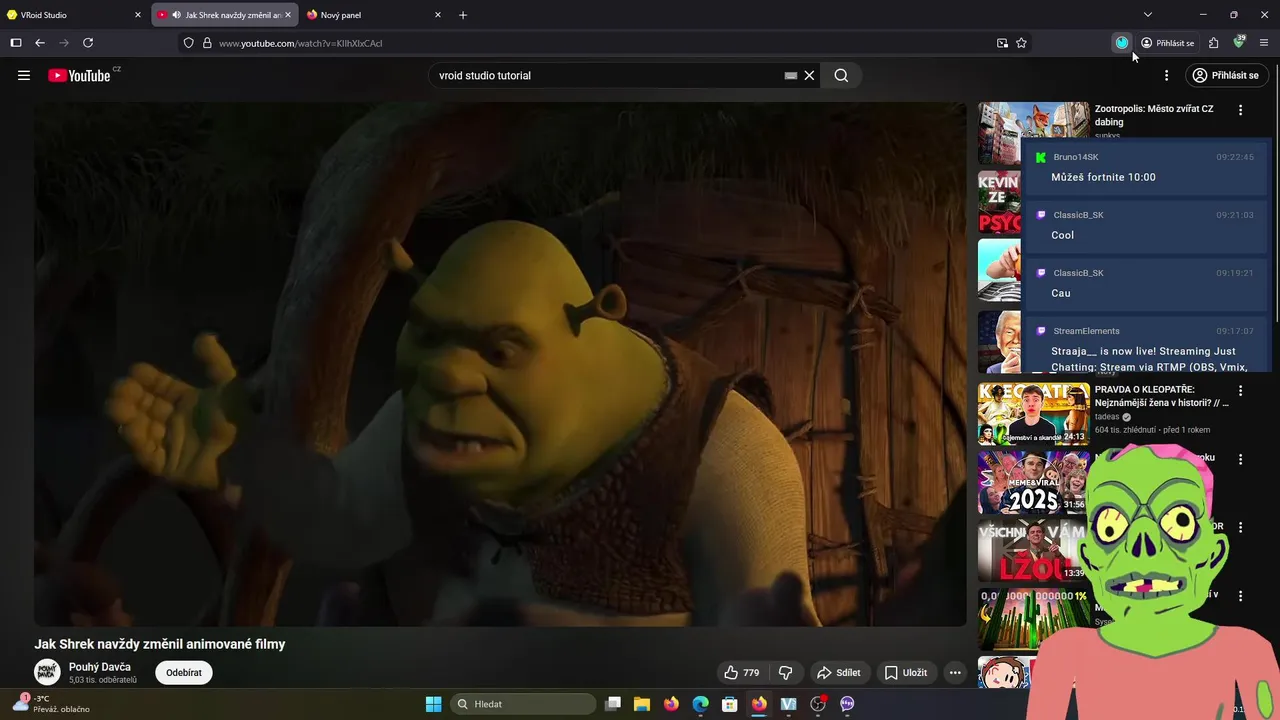Open more actions menu below video

click(x=955, y=673)
